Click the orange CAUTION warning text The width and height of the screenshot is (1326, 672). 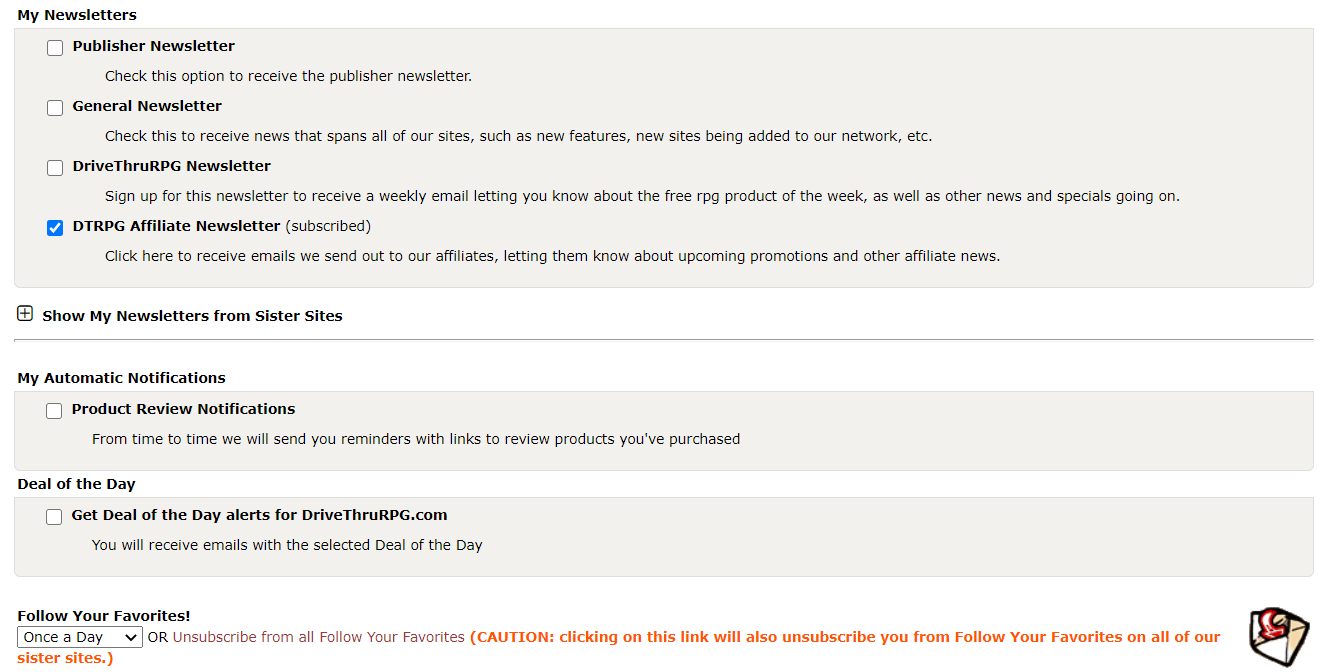tap(845, 637)
